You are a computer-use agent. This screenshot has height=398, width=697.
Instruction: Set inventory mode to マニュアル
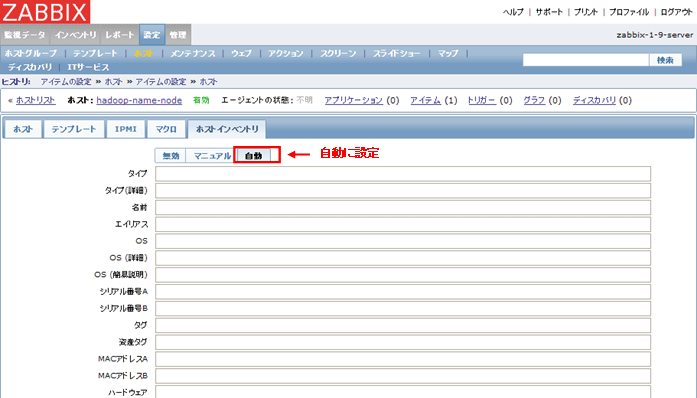(x=212, y=156)
